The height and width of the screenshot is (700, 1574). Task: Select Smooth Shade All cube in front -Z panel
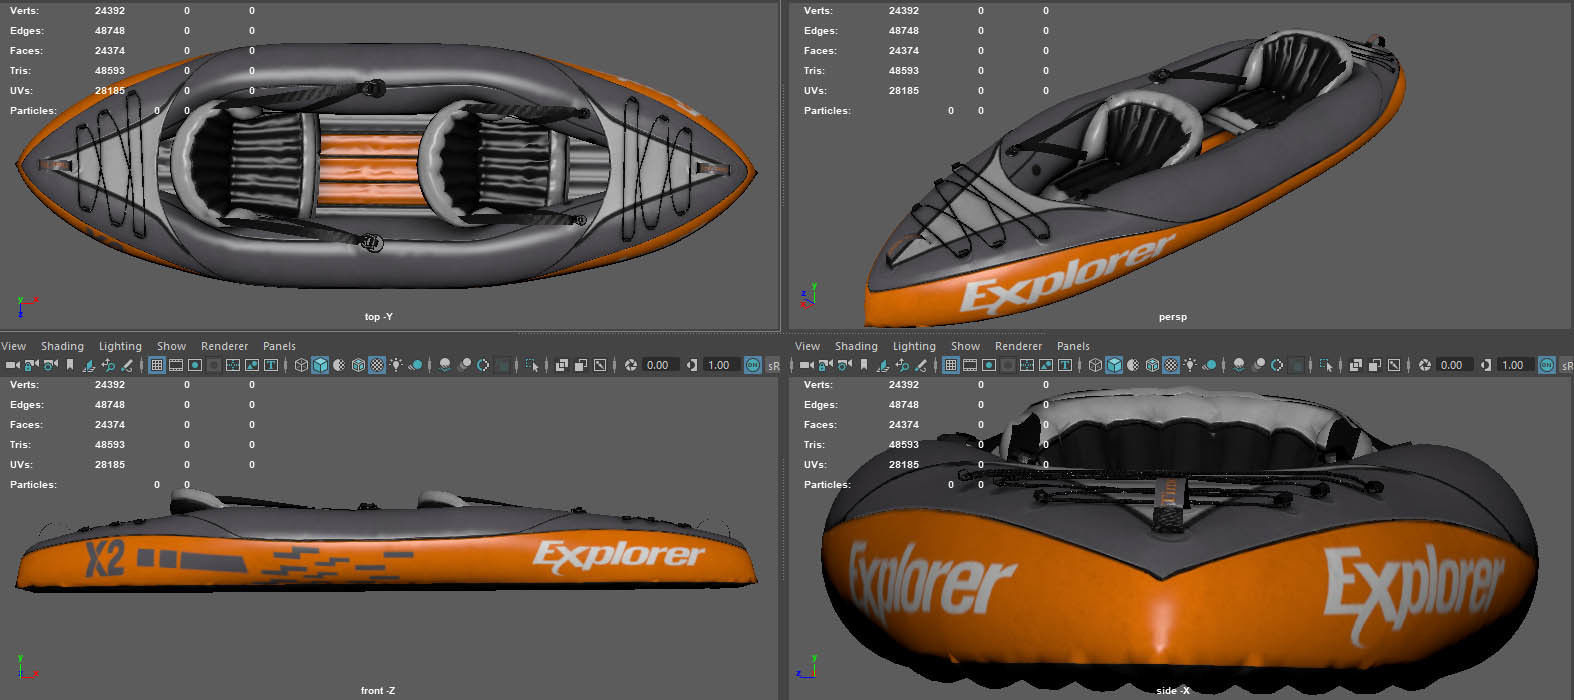pyautogui.click(x=320, y=365)
